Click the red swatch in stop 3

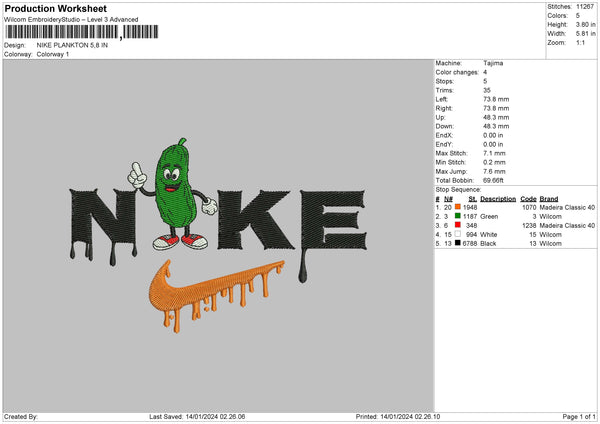click(457, 225)
